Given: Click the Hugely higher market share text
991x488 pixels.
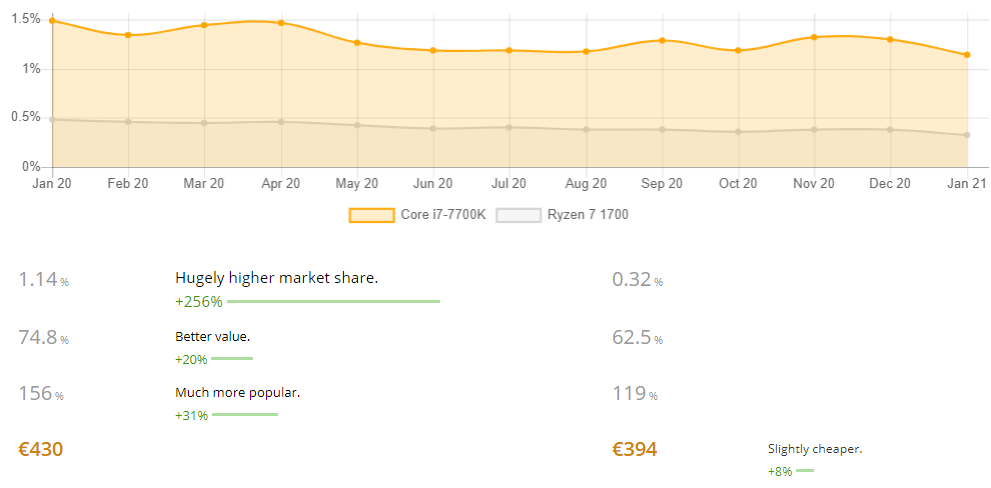Looking at the screenshot, I should 276,278.
